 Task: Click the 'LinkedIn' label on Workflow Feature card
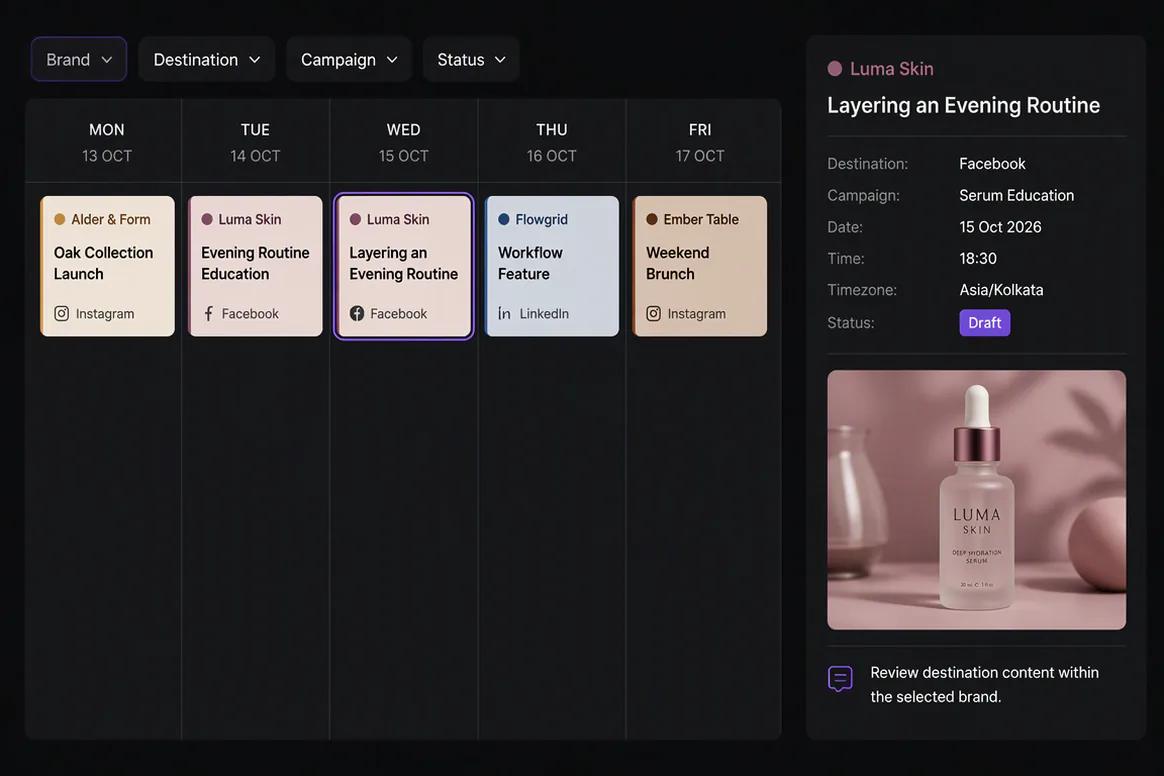click(x=544, y=313)
